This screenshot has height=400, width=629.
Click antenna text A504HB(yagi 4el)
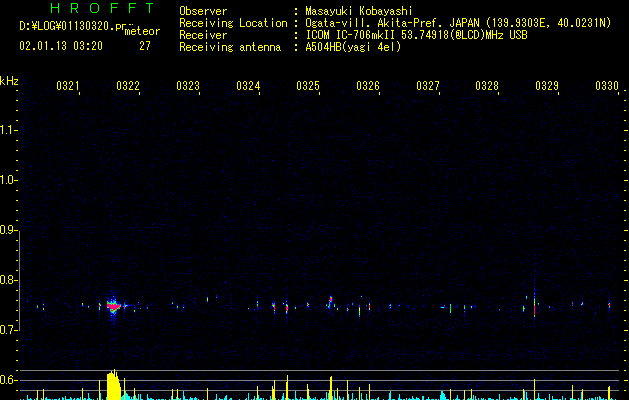click(353, 47)
